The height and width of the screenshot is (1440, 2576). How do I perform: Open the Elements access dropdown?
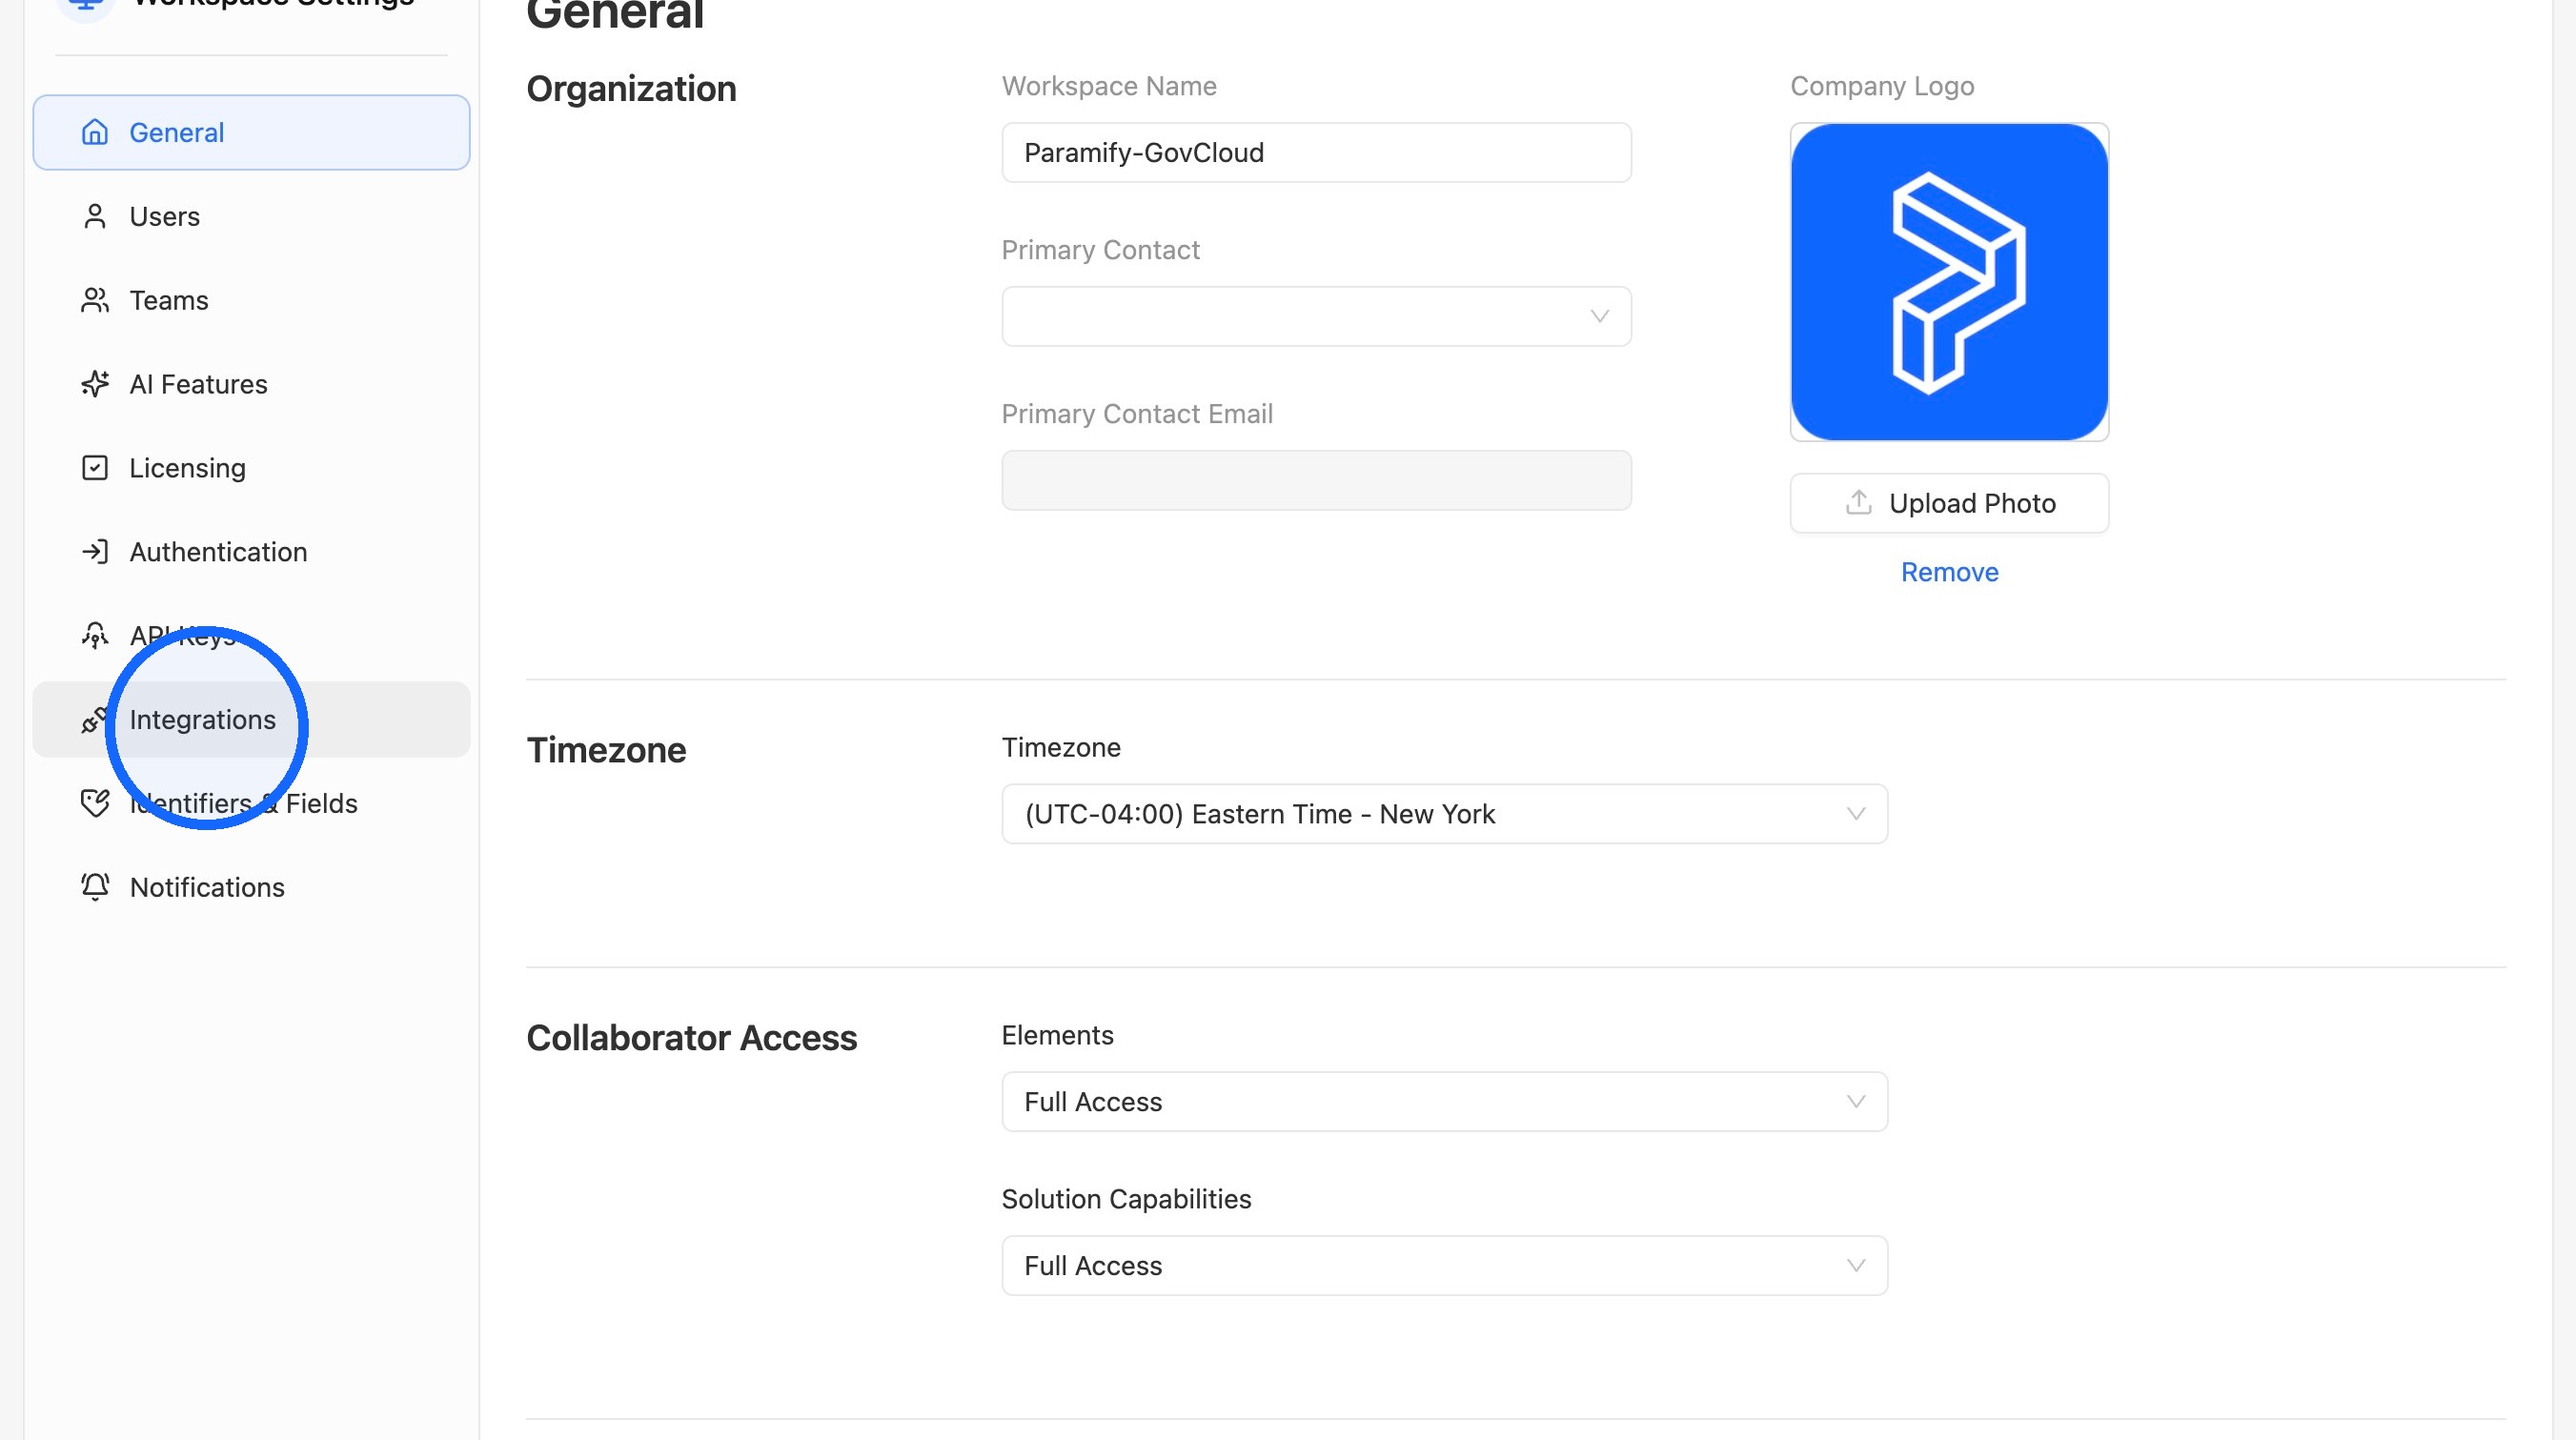[1444, 1102]
